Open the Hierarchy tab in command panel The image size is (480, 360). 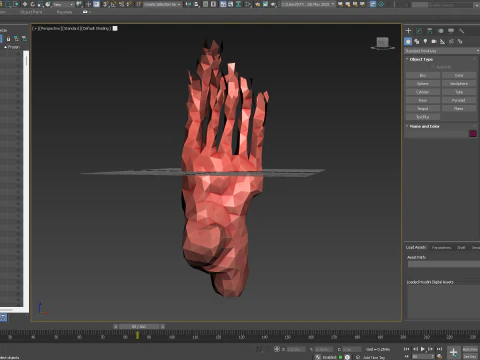430,31
